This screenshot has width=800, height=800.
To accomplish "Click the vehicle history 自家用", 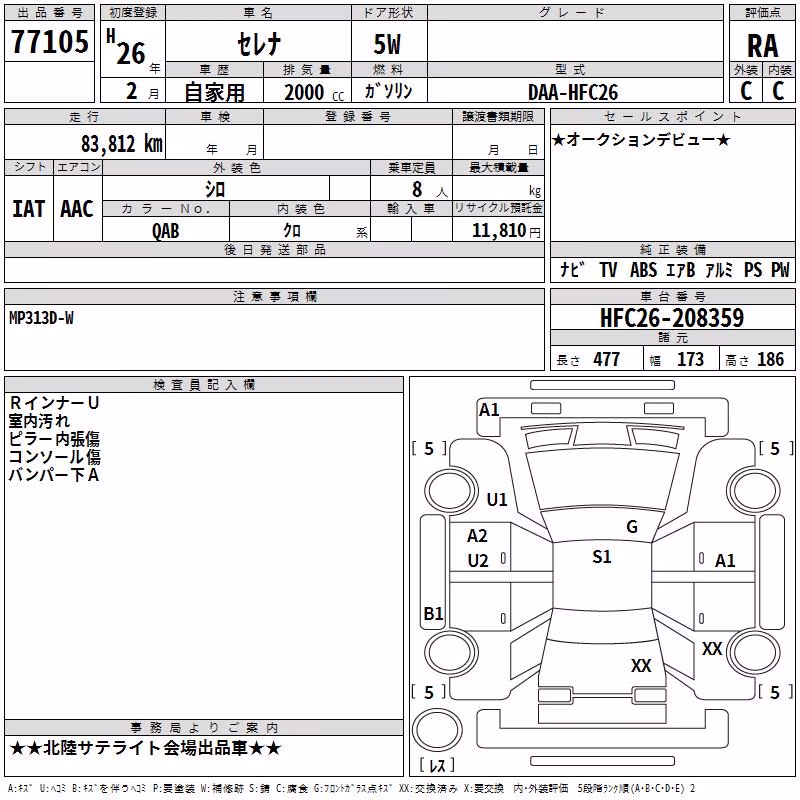I will tap(214, 92).
